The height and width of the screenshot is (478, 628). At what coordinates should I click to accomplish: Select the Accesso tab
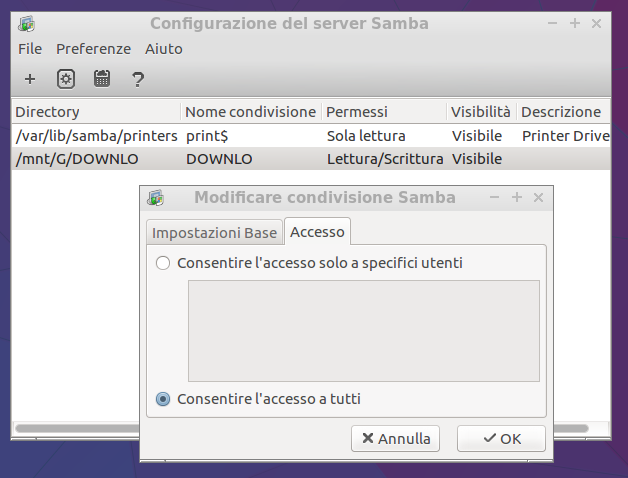point(317,232)
